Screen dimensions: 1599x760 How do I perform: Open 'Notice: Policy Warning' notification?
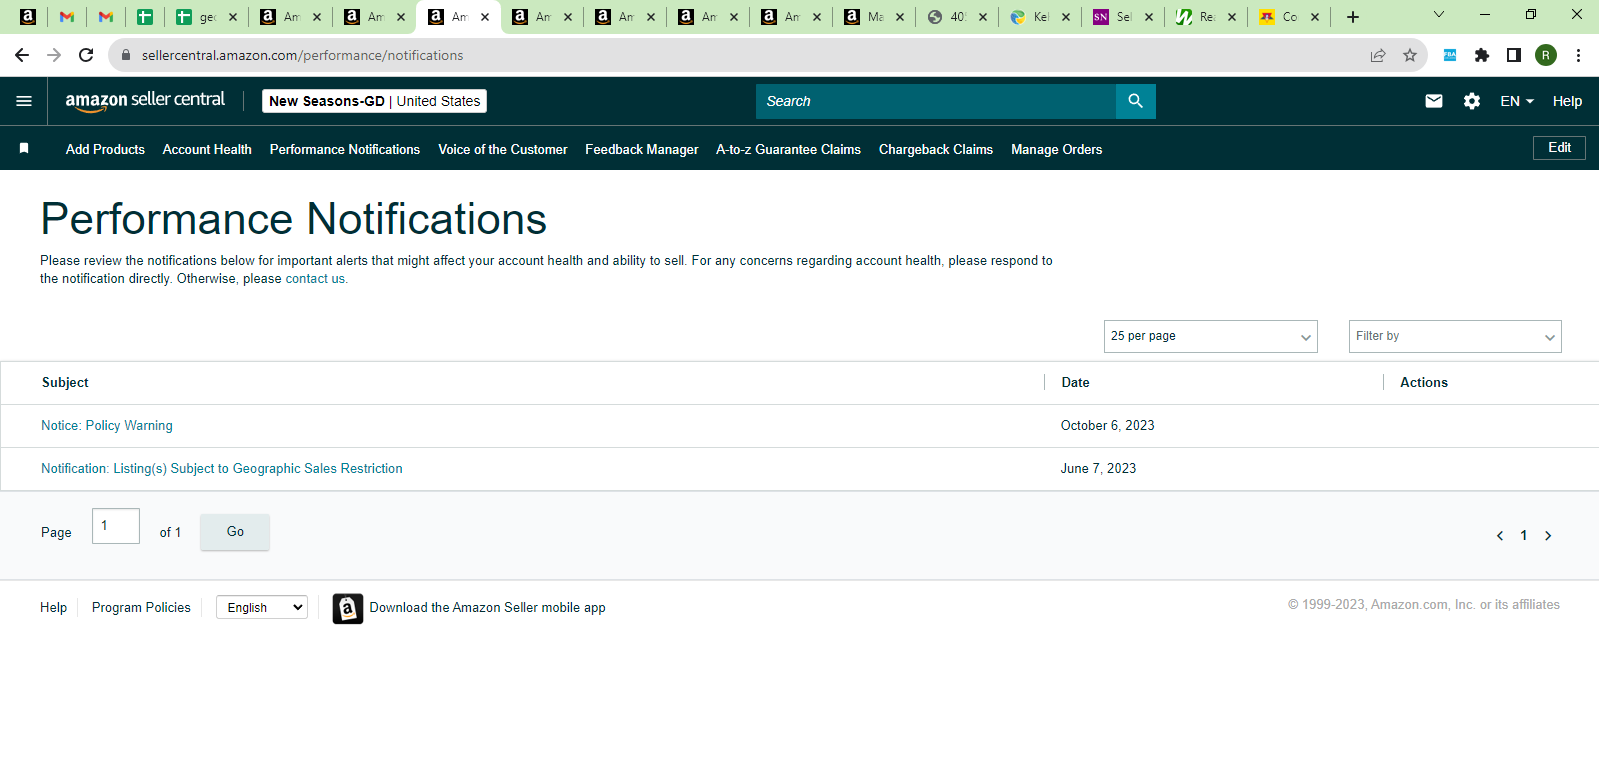(107, 426)
